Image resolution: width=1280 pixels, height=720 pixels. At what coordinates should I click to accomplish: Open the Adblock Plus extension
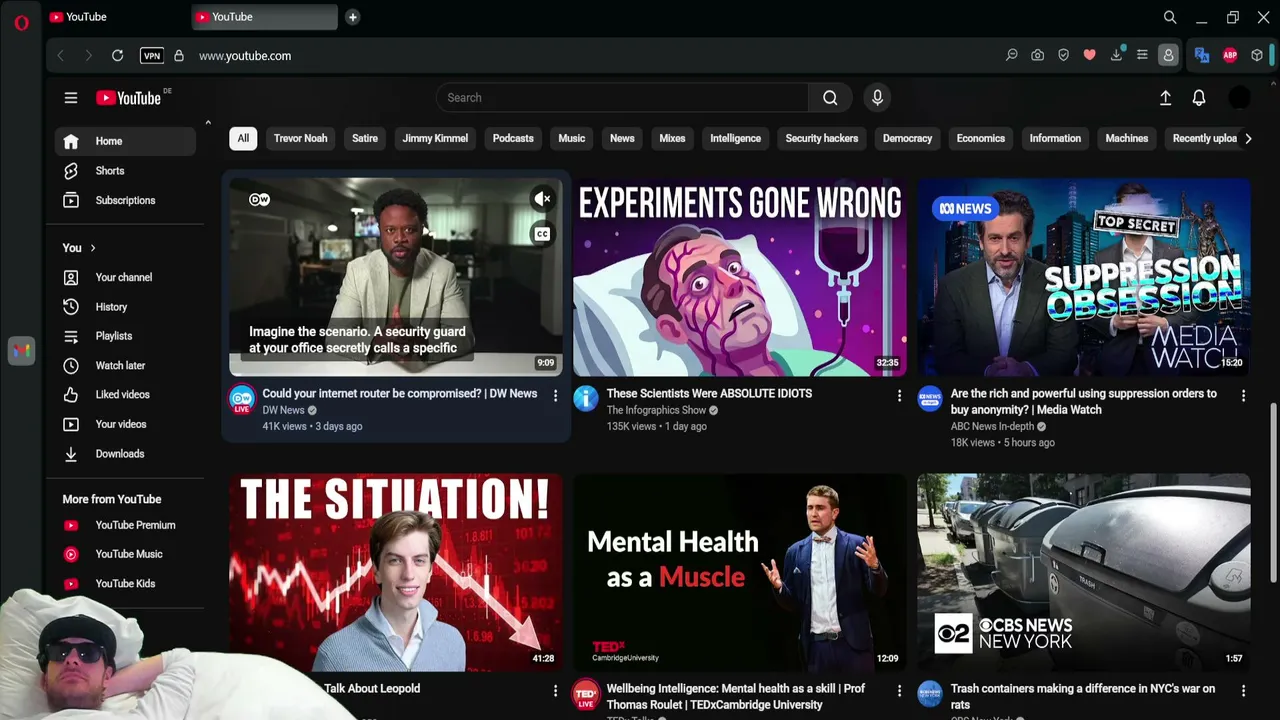pos(1230,56)
